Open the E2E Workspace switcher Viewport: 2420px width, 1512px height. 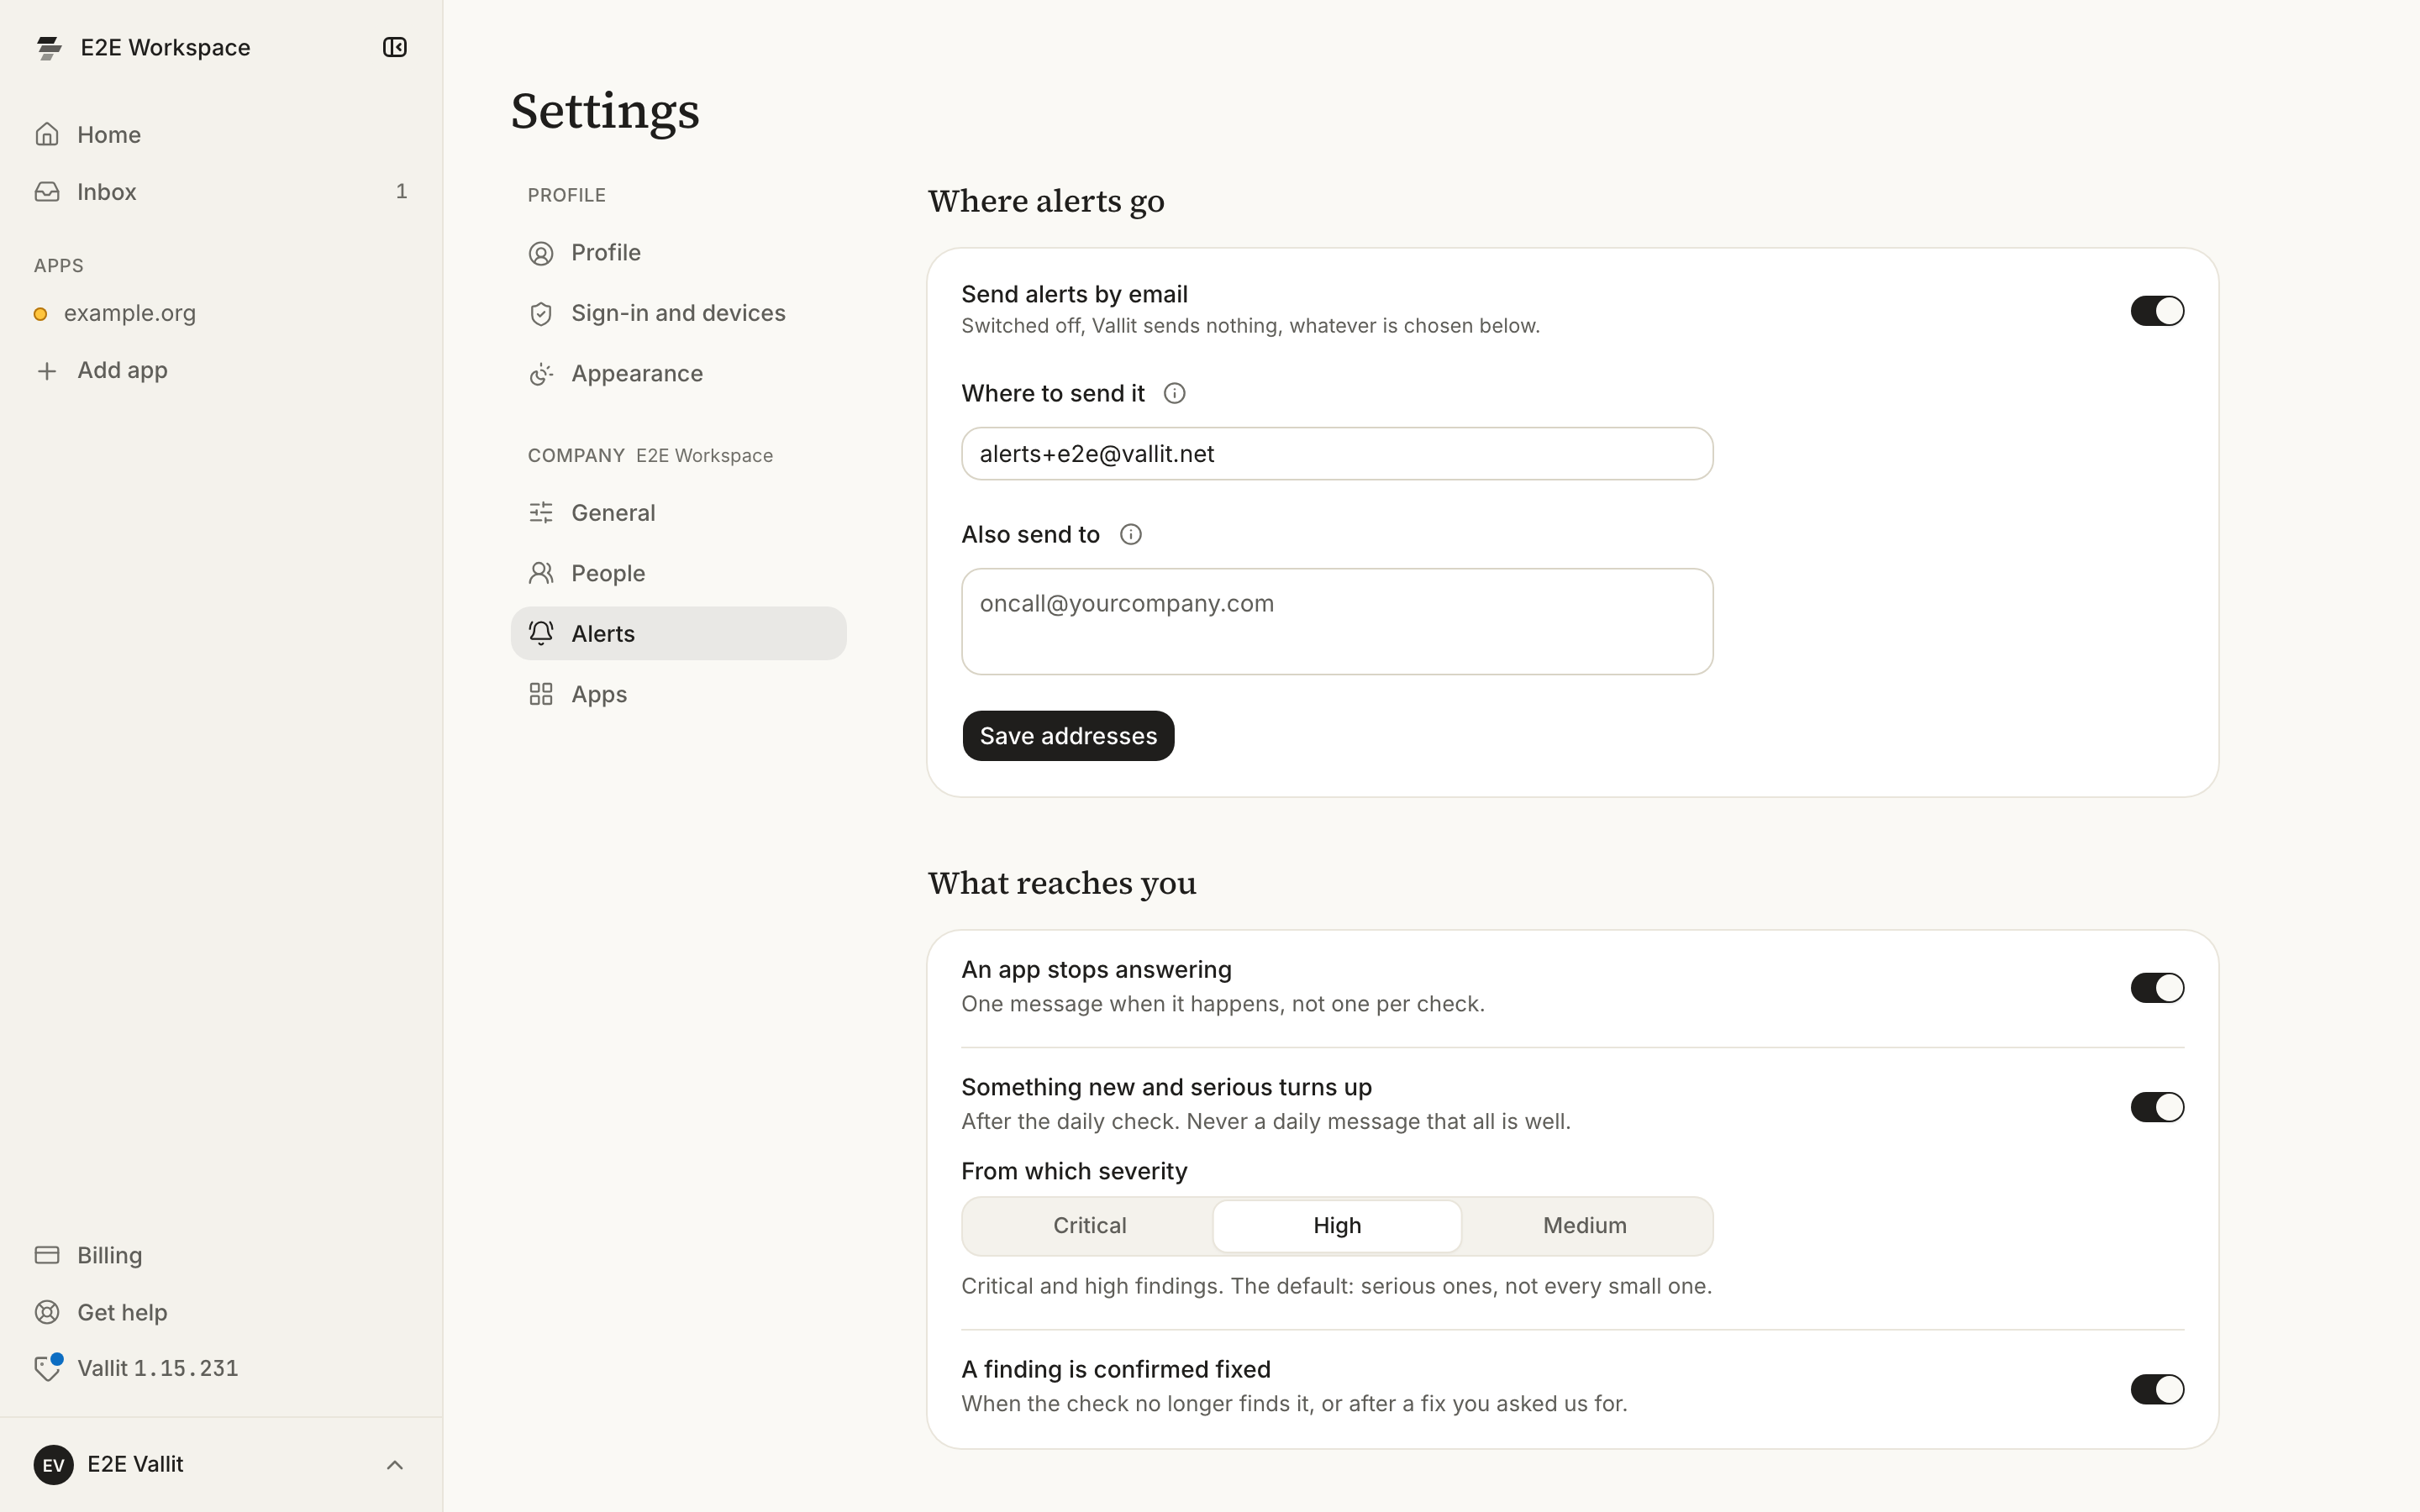(143, 48)
